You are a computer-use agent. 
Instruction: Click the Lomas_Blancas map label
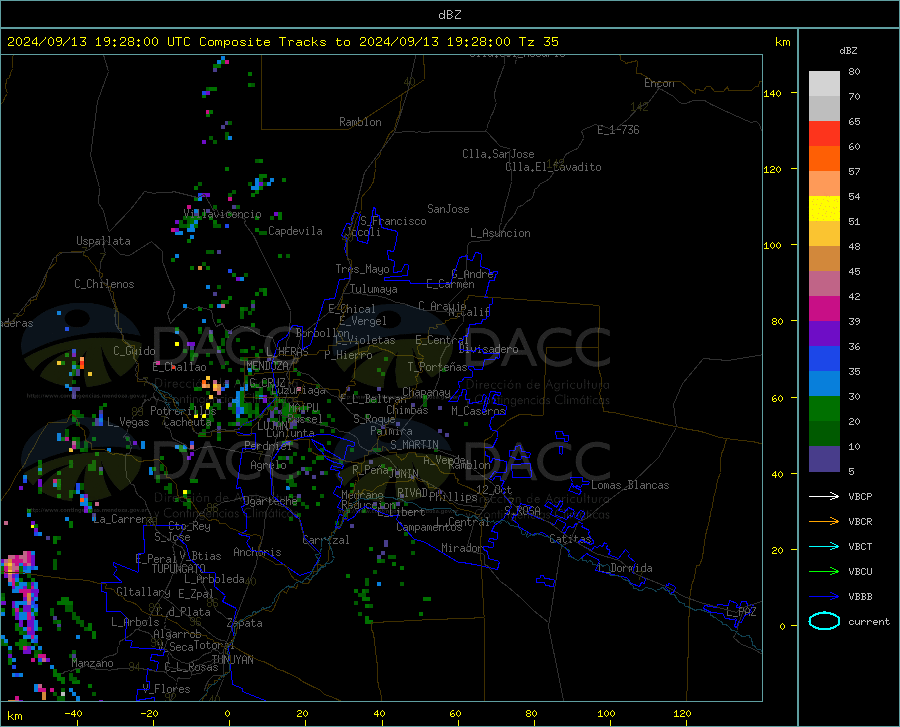coord(630,485)
